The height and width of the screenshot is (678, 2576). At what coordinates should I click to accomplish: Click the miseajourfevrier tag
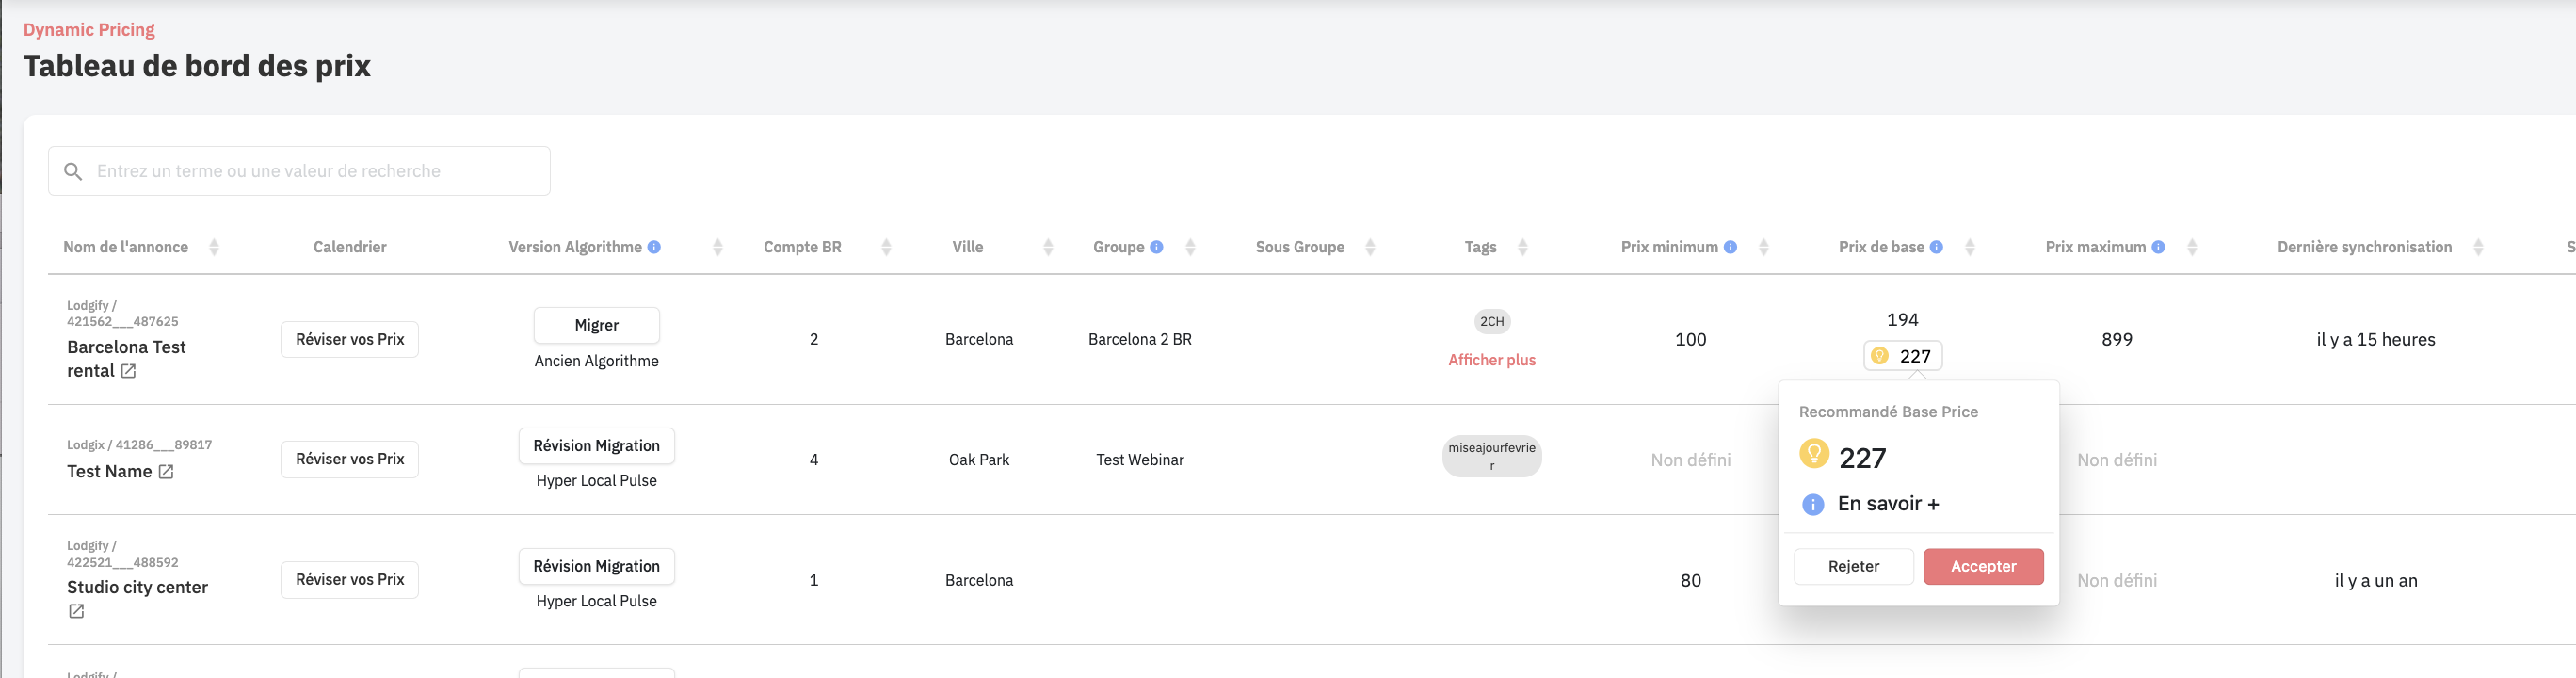pos(1492,456)
